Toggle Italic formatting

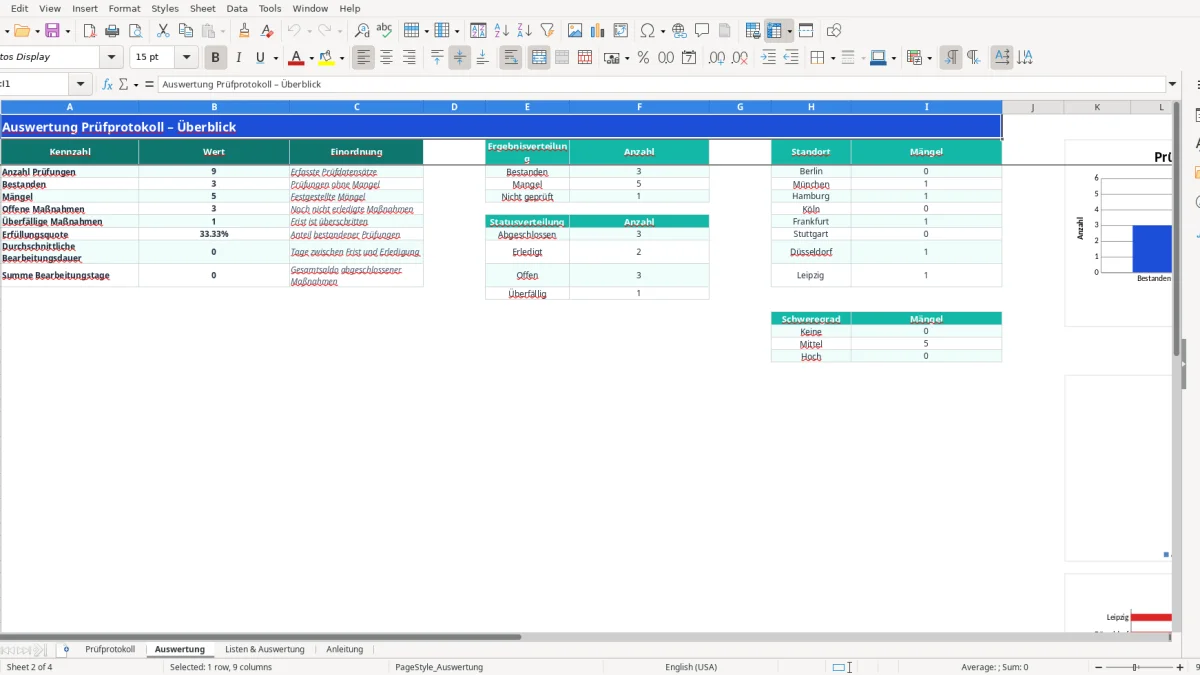238,58
